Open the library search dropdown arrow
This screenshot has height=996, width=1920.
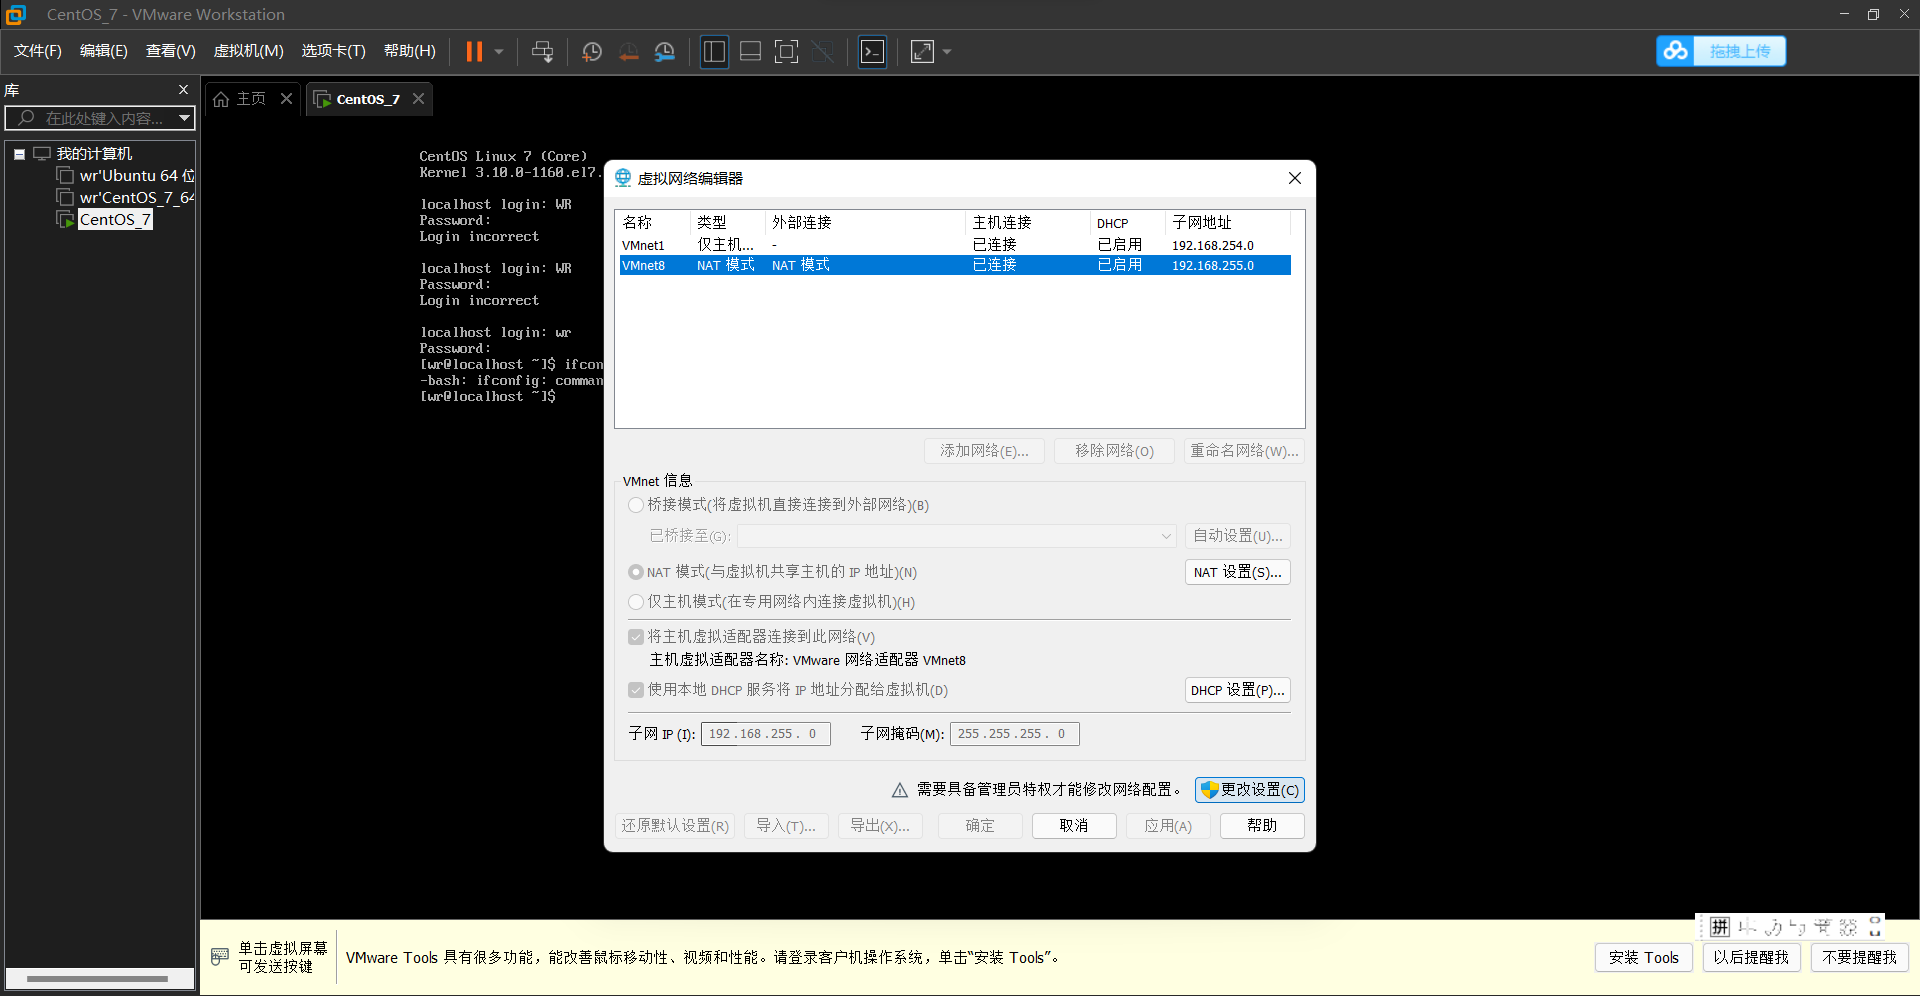point(185,118)
